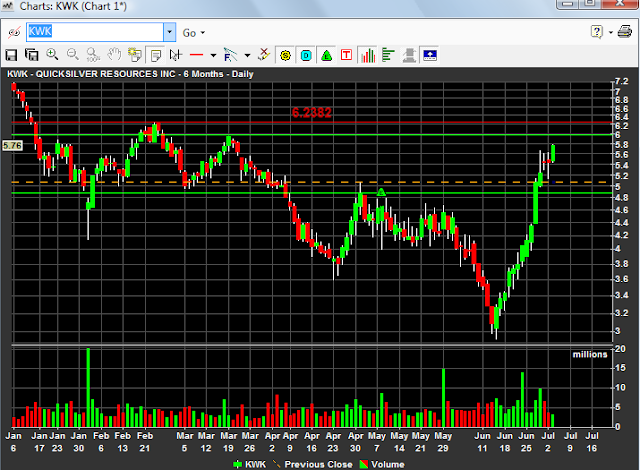Screen dimensions: 640x470
Task: Toggle the yellow S splits marker
Action: click(285, 55)
